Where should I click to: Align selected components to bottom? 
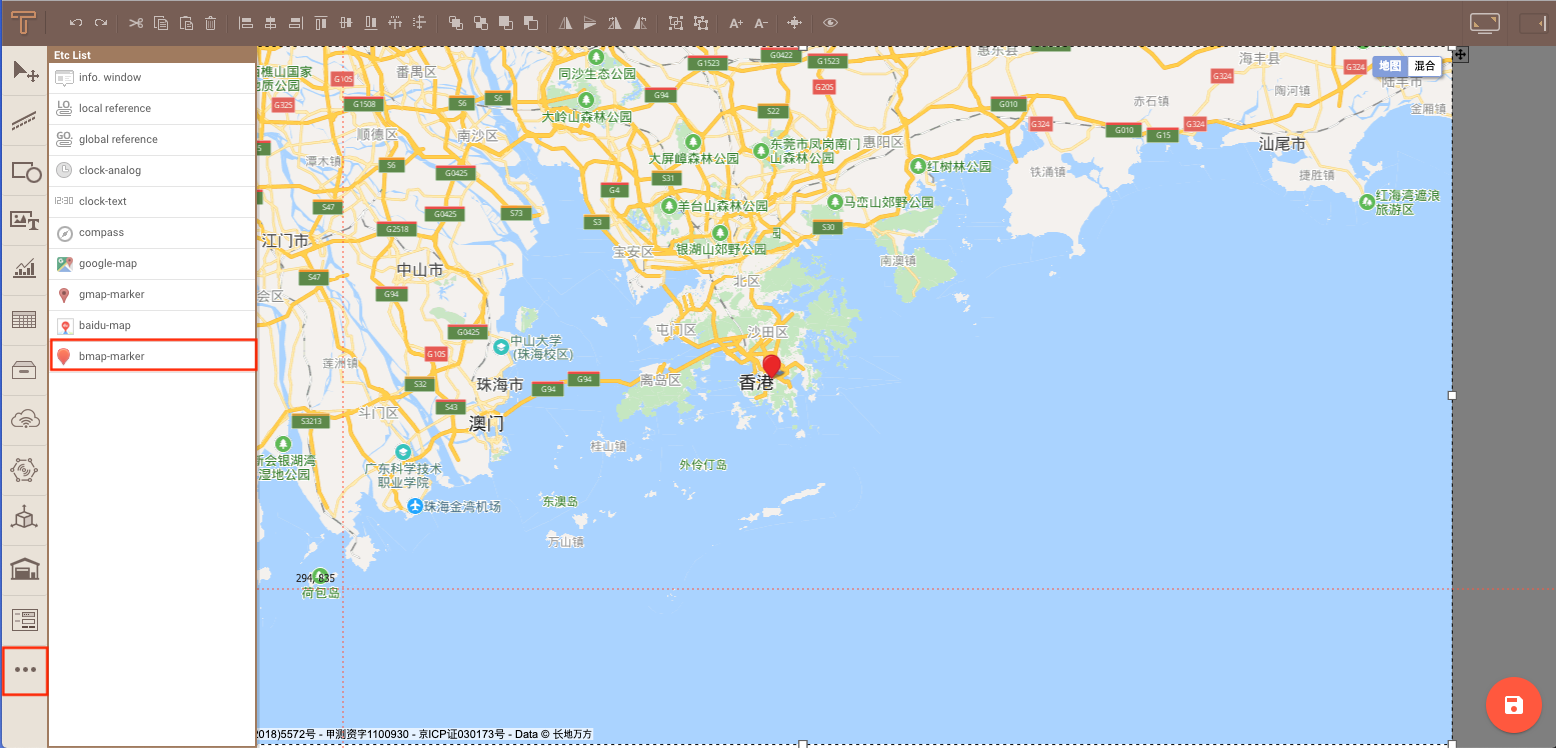371,22
